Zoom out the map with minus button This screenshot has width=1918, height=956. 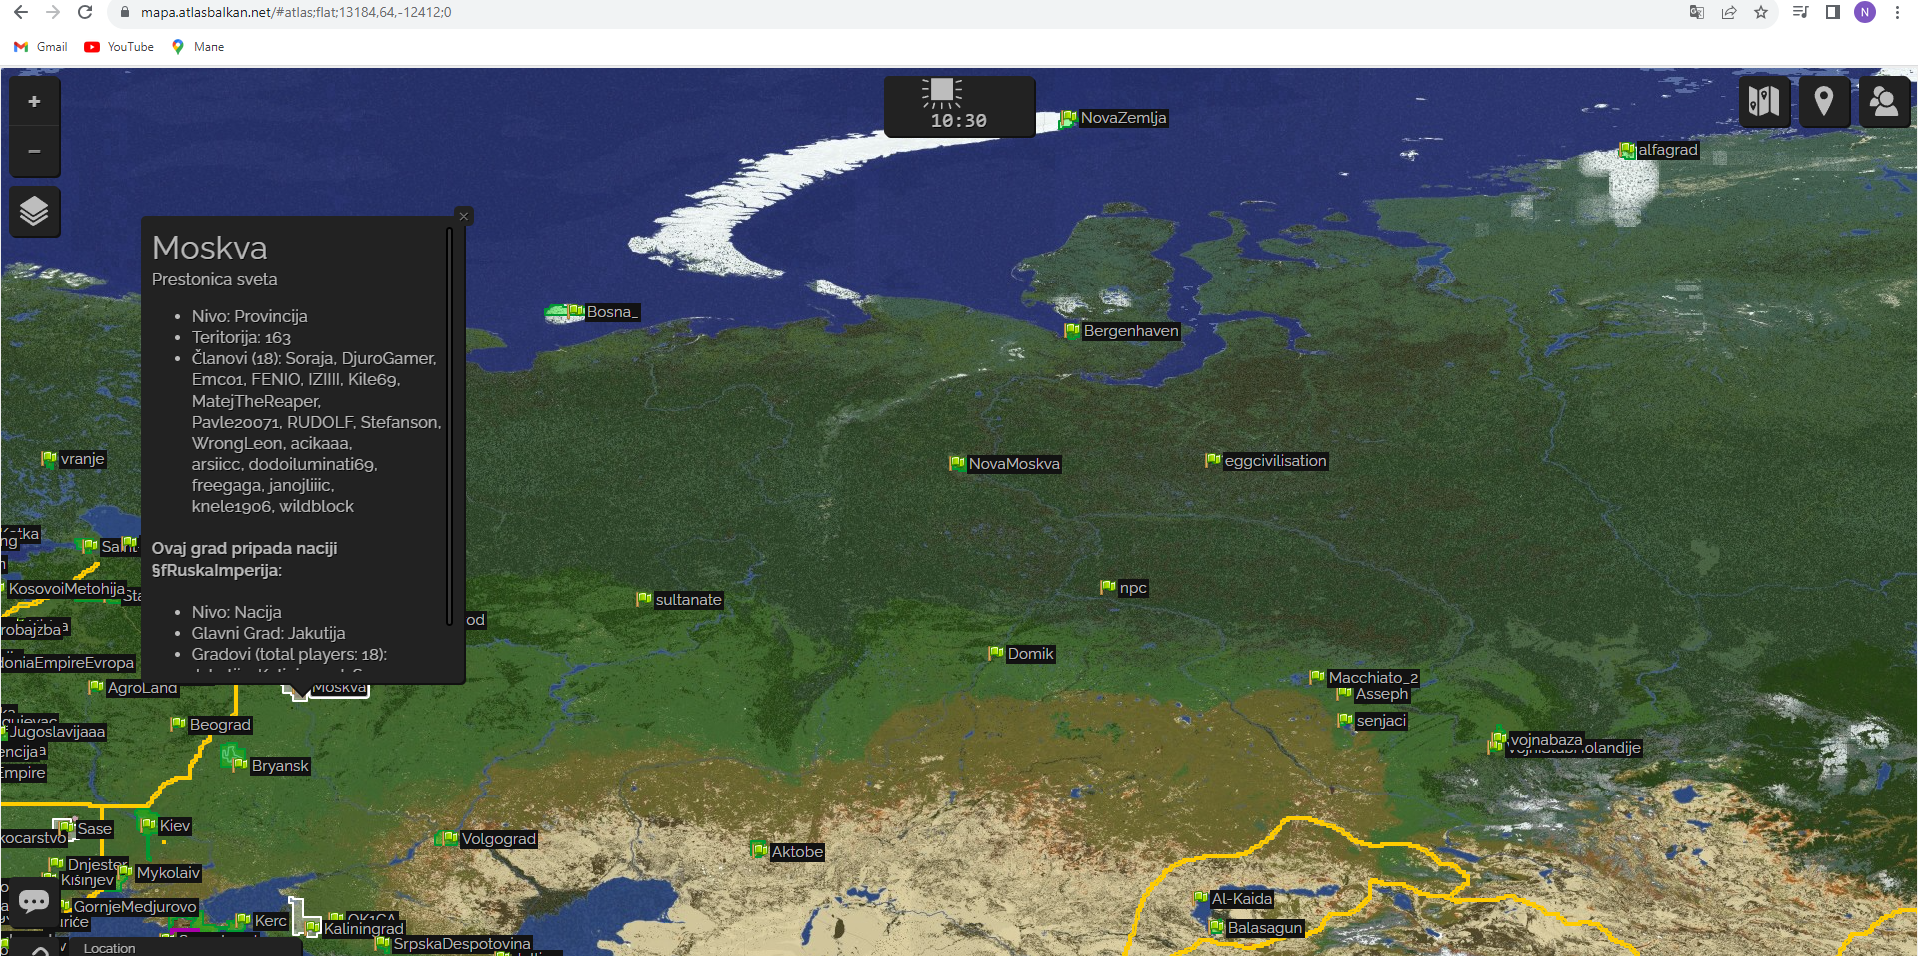click(35, 152)
